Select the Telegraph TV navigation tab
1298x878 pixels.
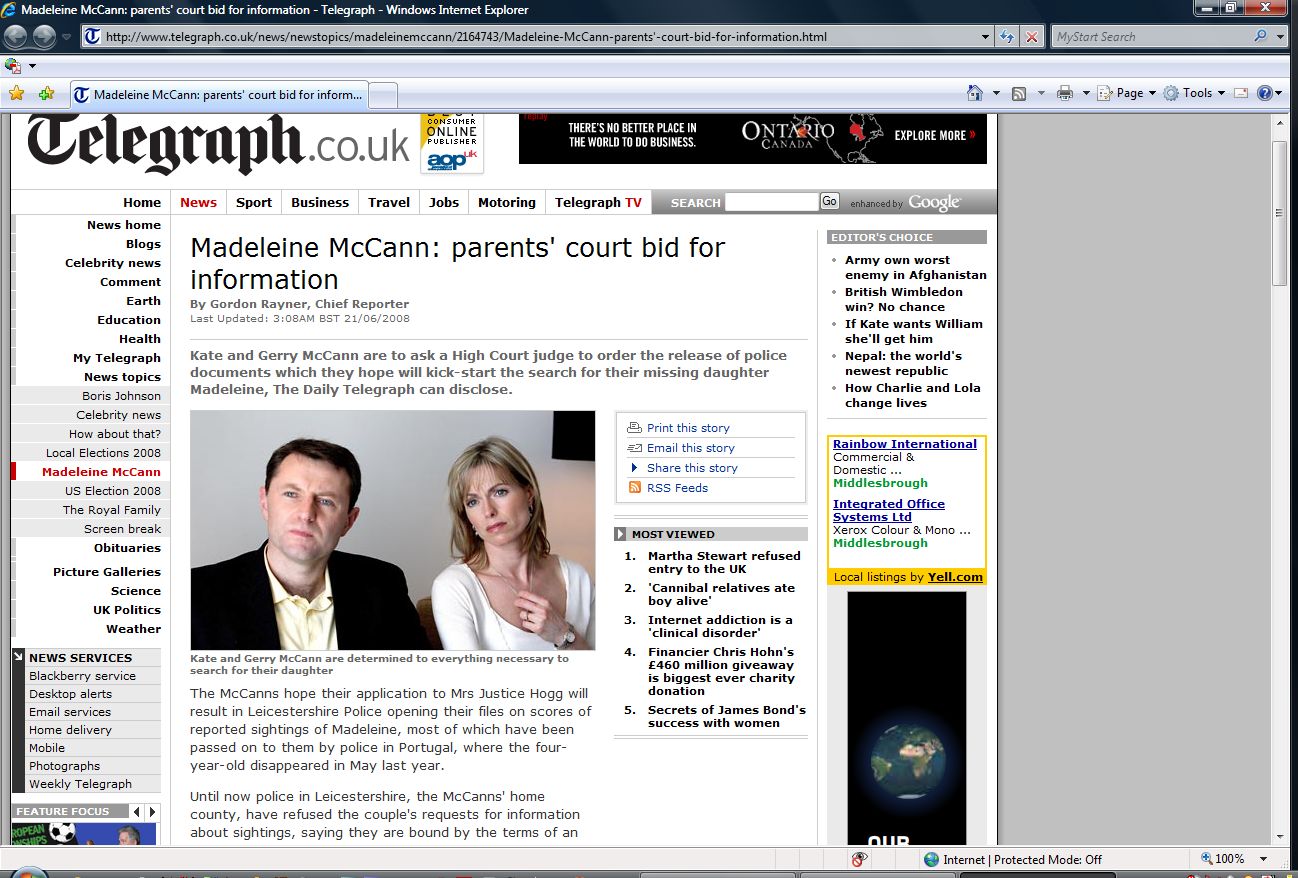[598, 202]
